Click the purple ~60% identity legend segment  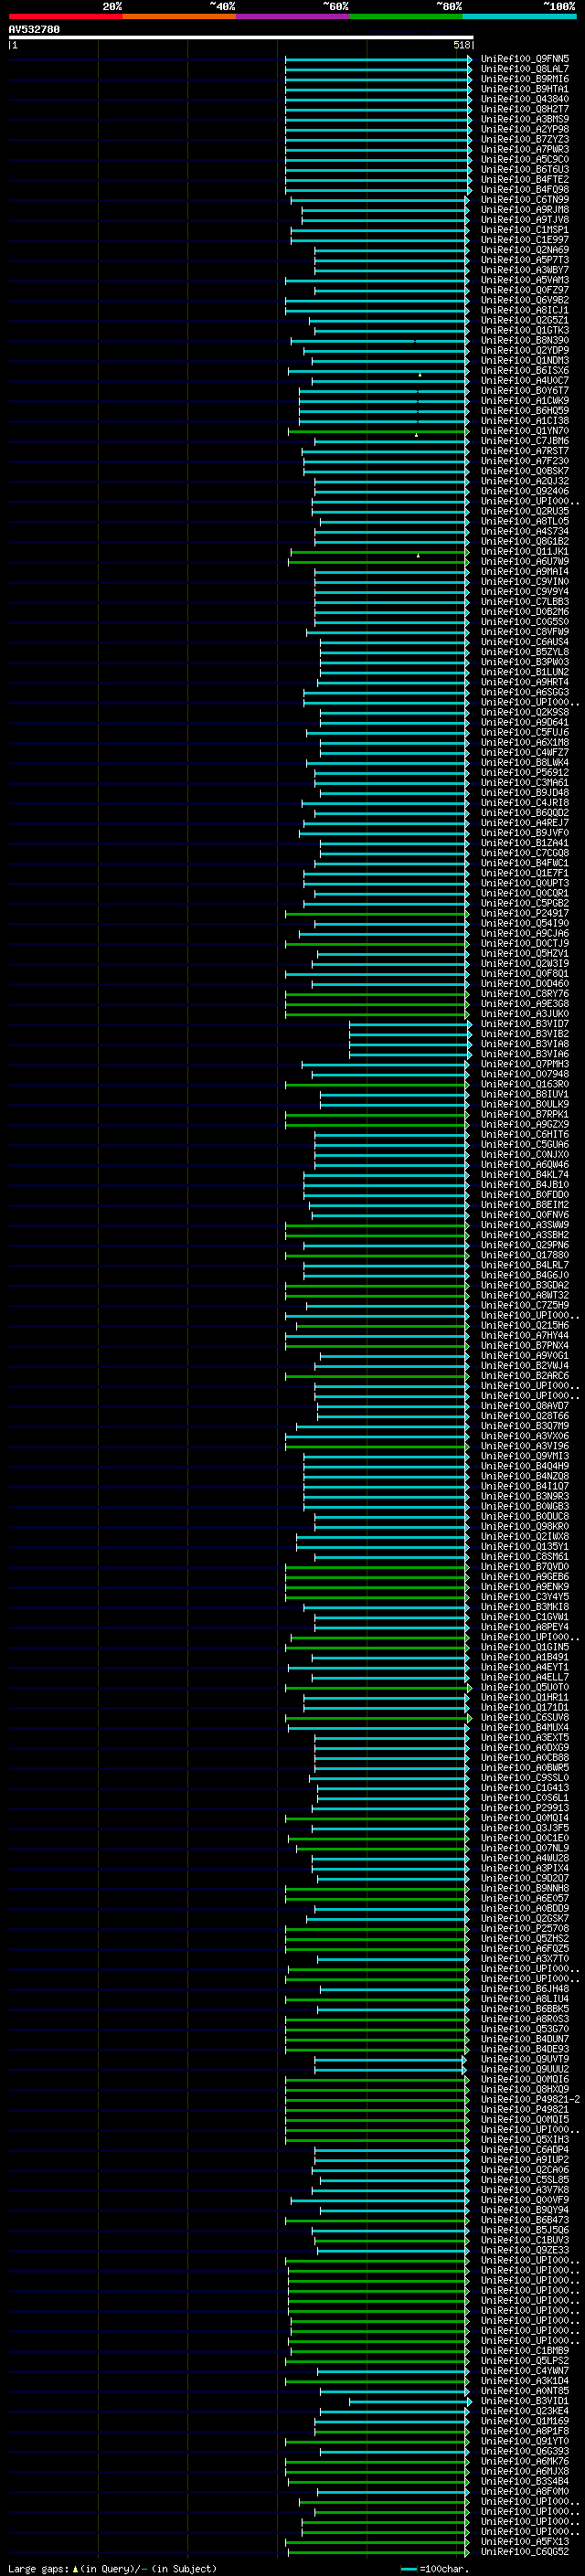coord(293,16)
